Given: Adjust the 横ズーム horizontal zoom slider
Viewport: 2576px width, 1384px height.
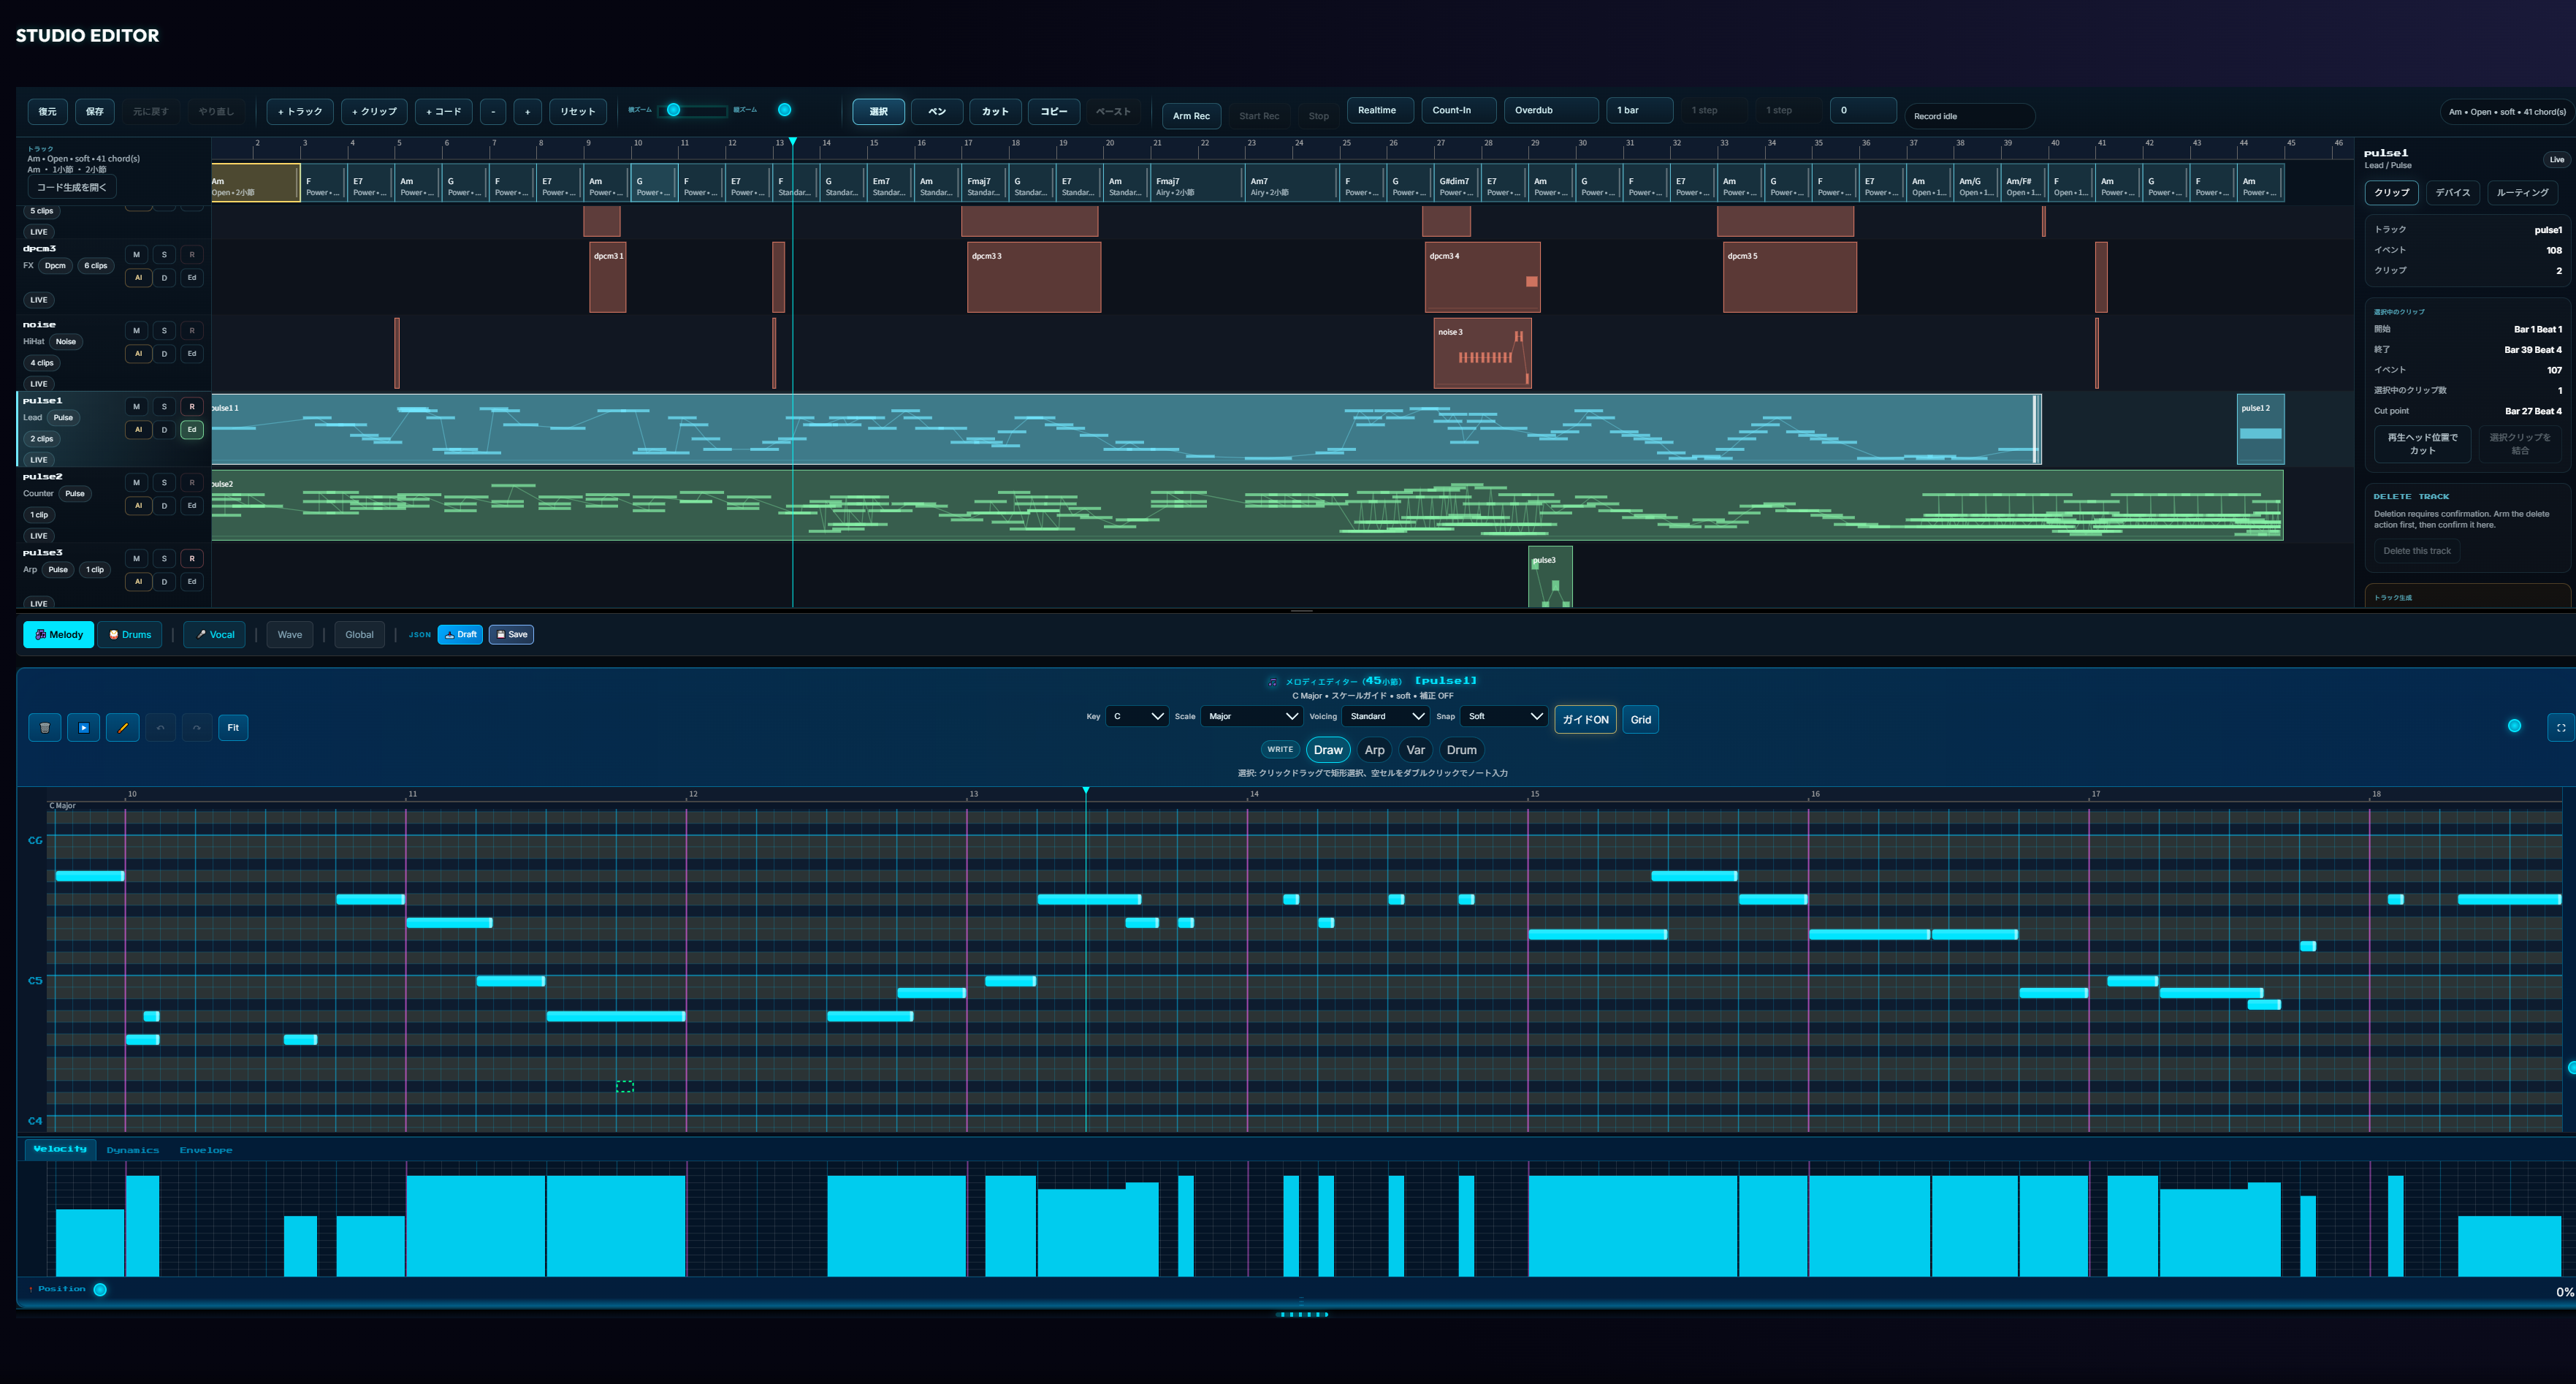Looking at the screenshot, I should pyautogui.click(x=692, y=110).
